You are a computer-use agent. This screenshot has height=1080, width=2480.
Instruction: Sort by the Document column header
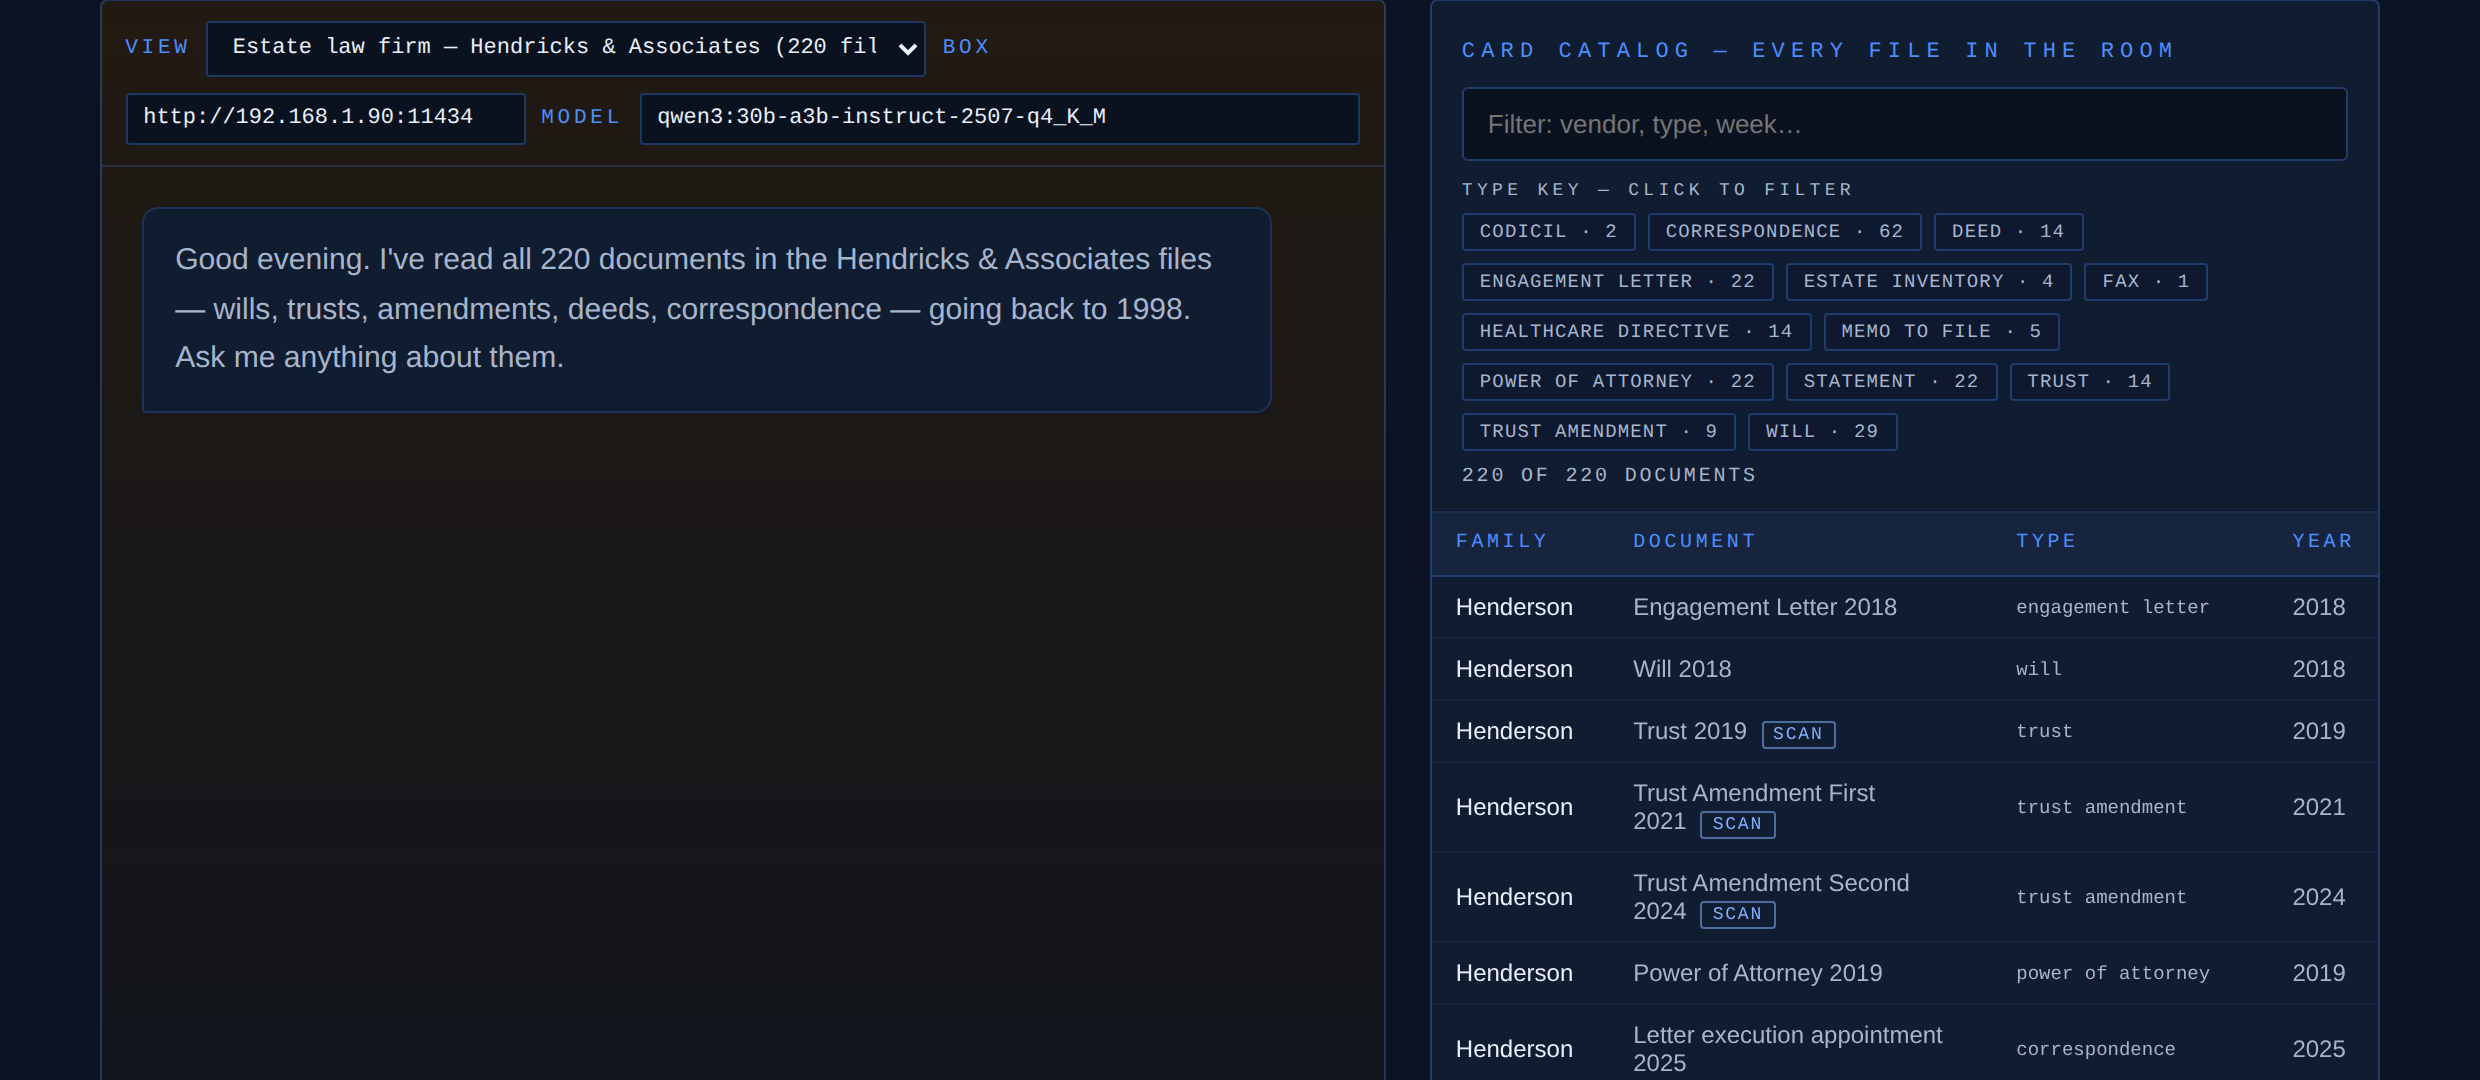(x=1694, y=541)
